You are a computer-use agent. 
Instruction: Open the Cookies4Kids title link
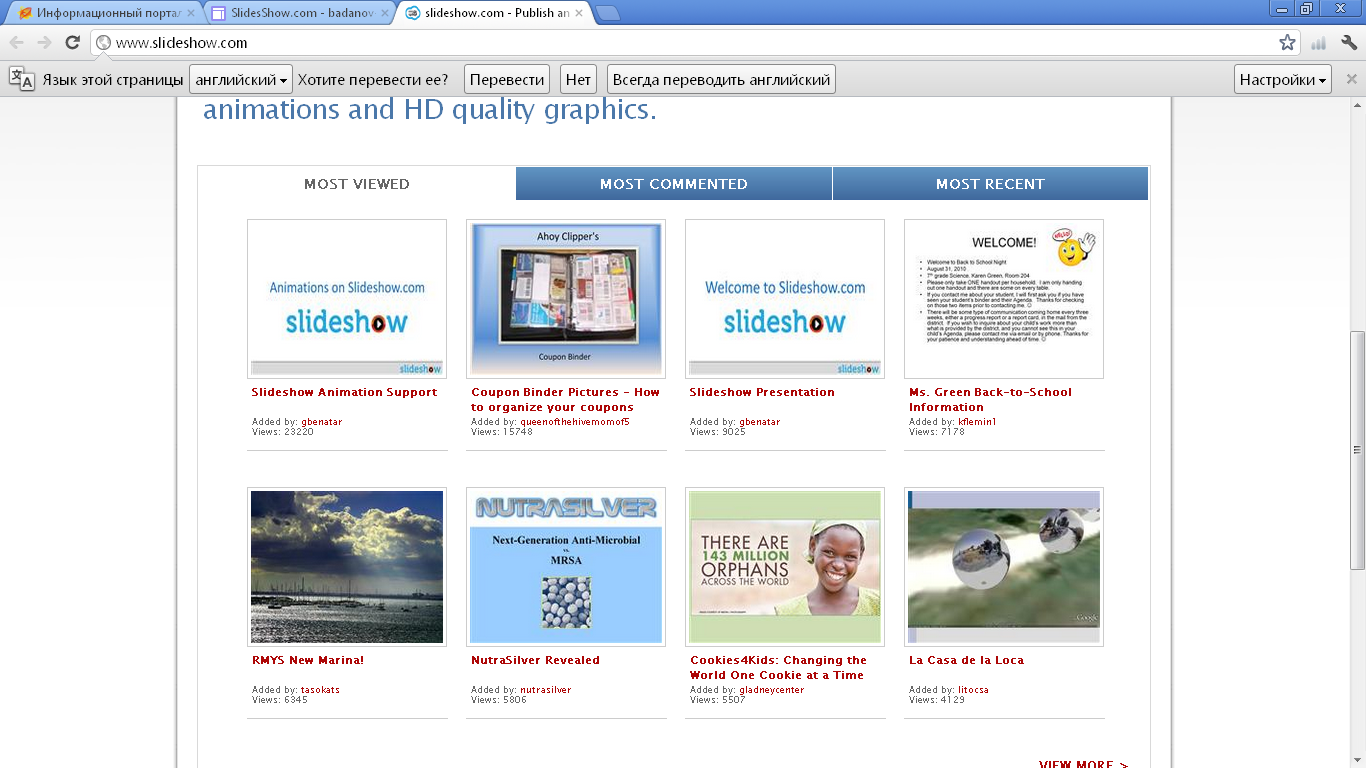pos(778,668)
